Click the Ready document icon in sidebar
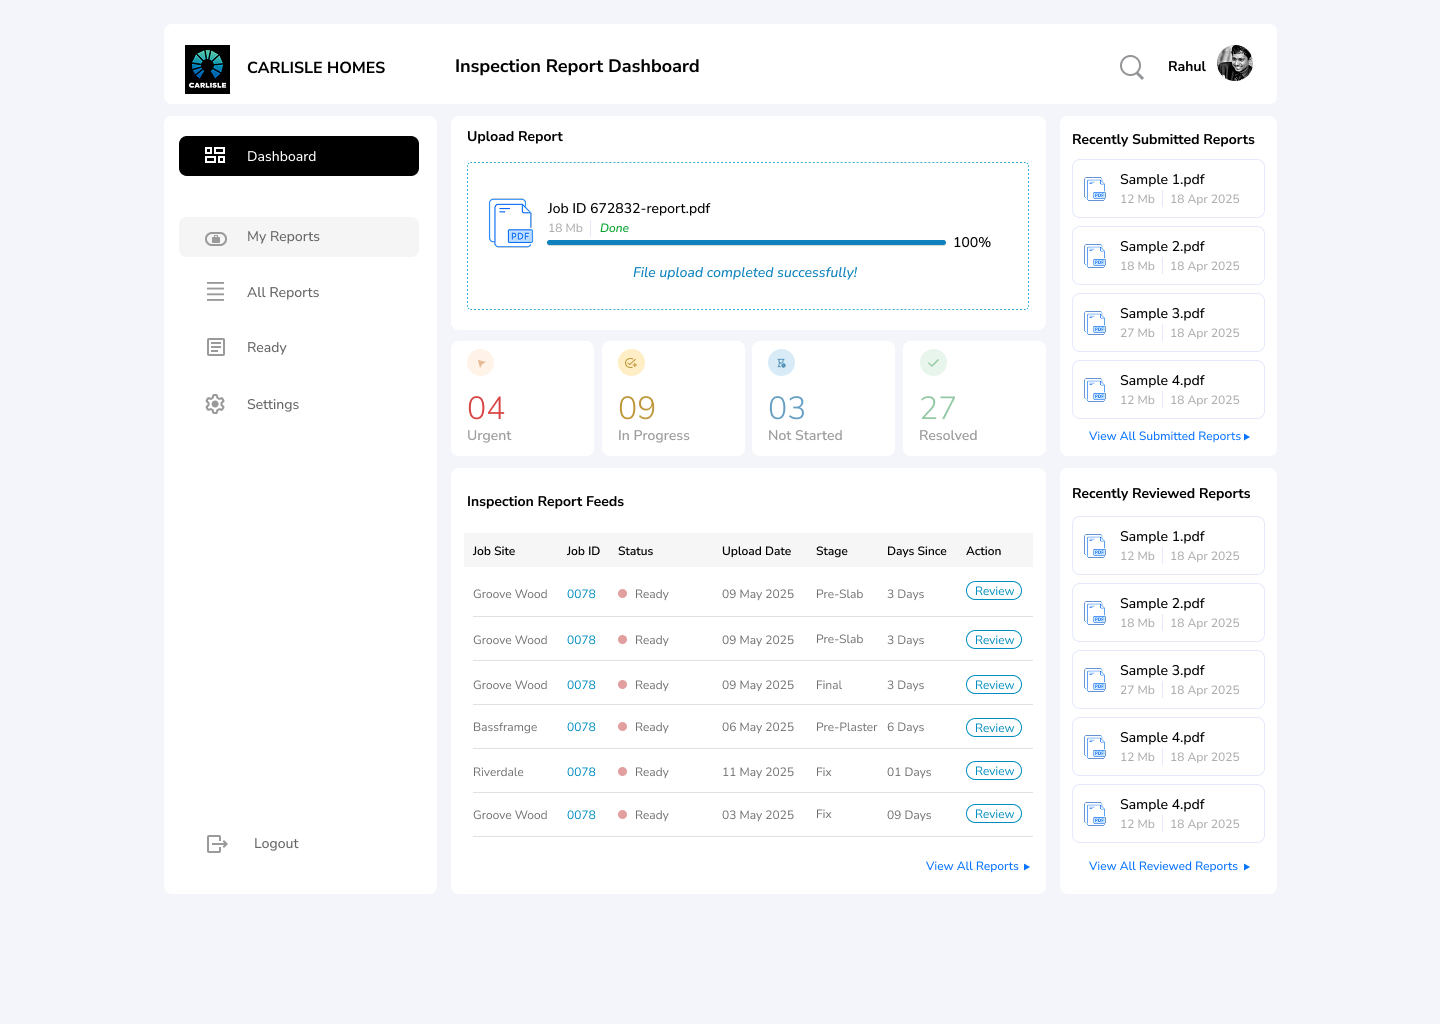The height and width of the screenshot is (1024, 1440). tap(215, 347)
